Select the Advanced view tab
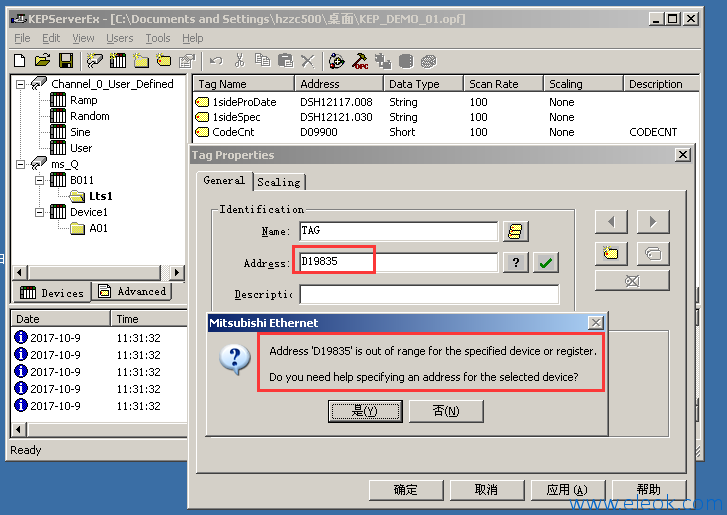The height and width of the screenshot is (515, 727). click(x=132, y=291)
